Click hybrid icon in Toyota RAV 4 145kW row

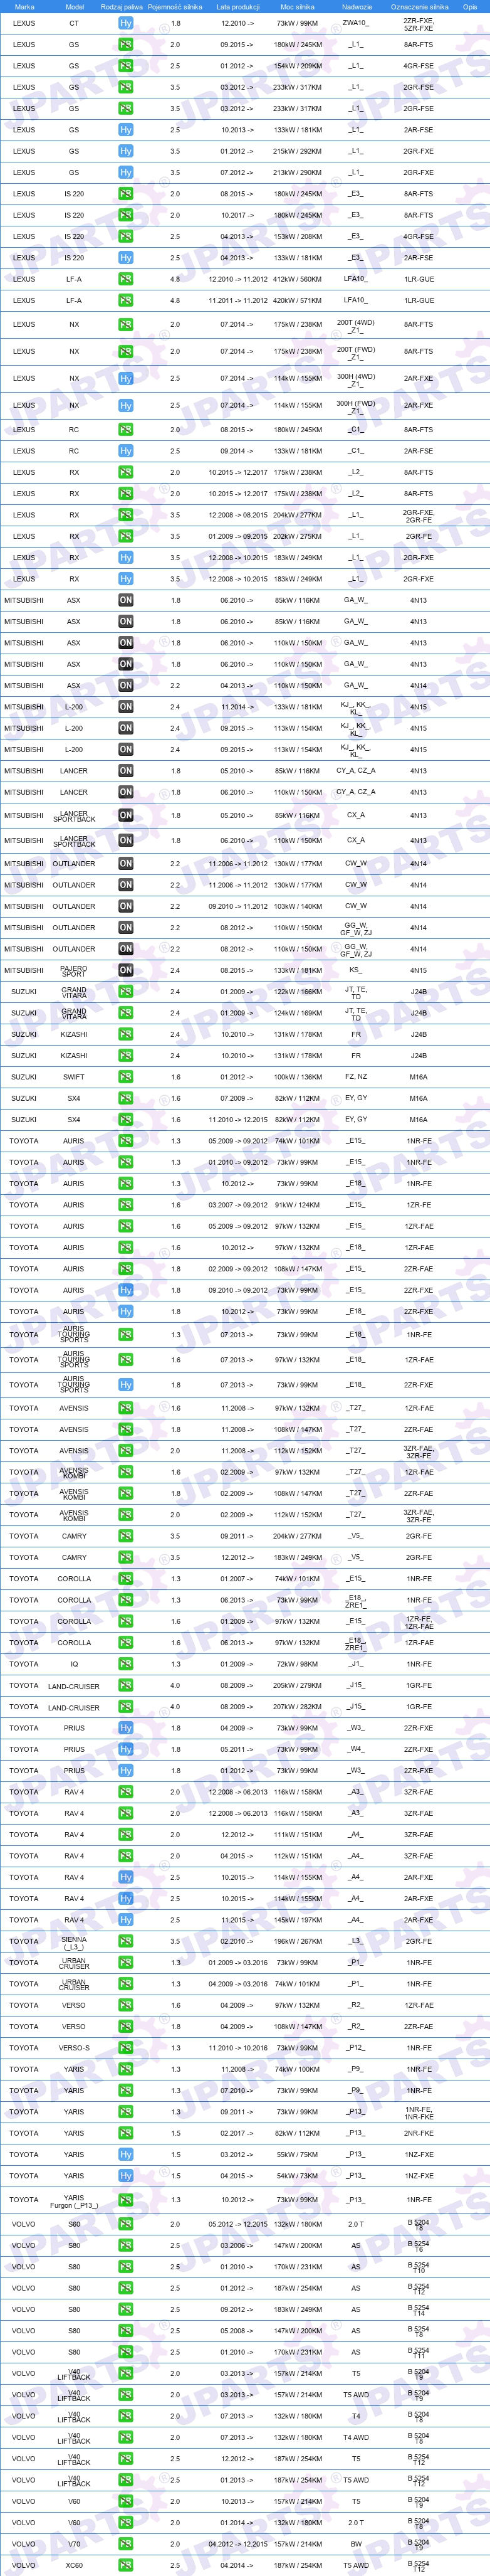(x=125, y=1920)
